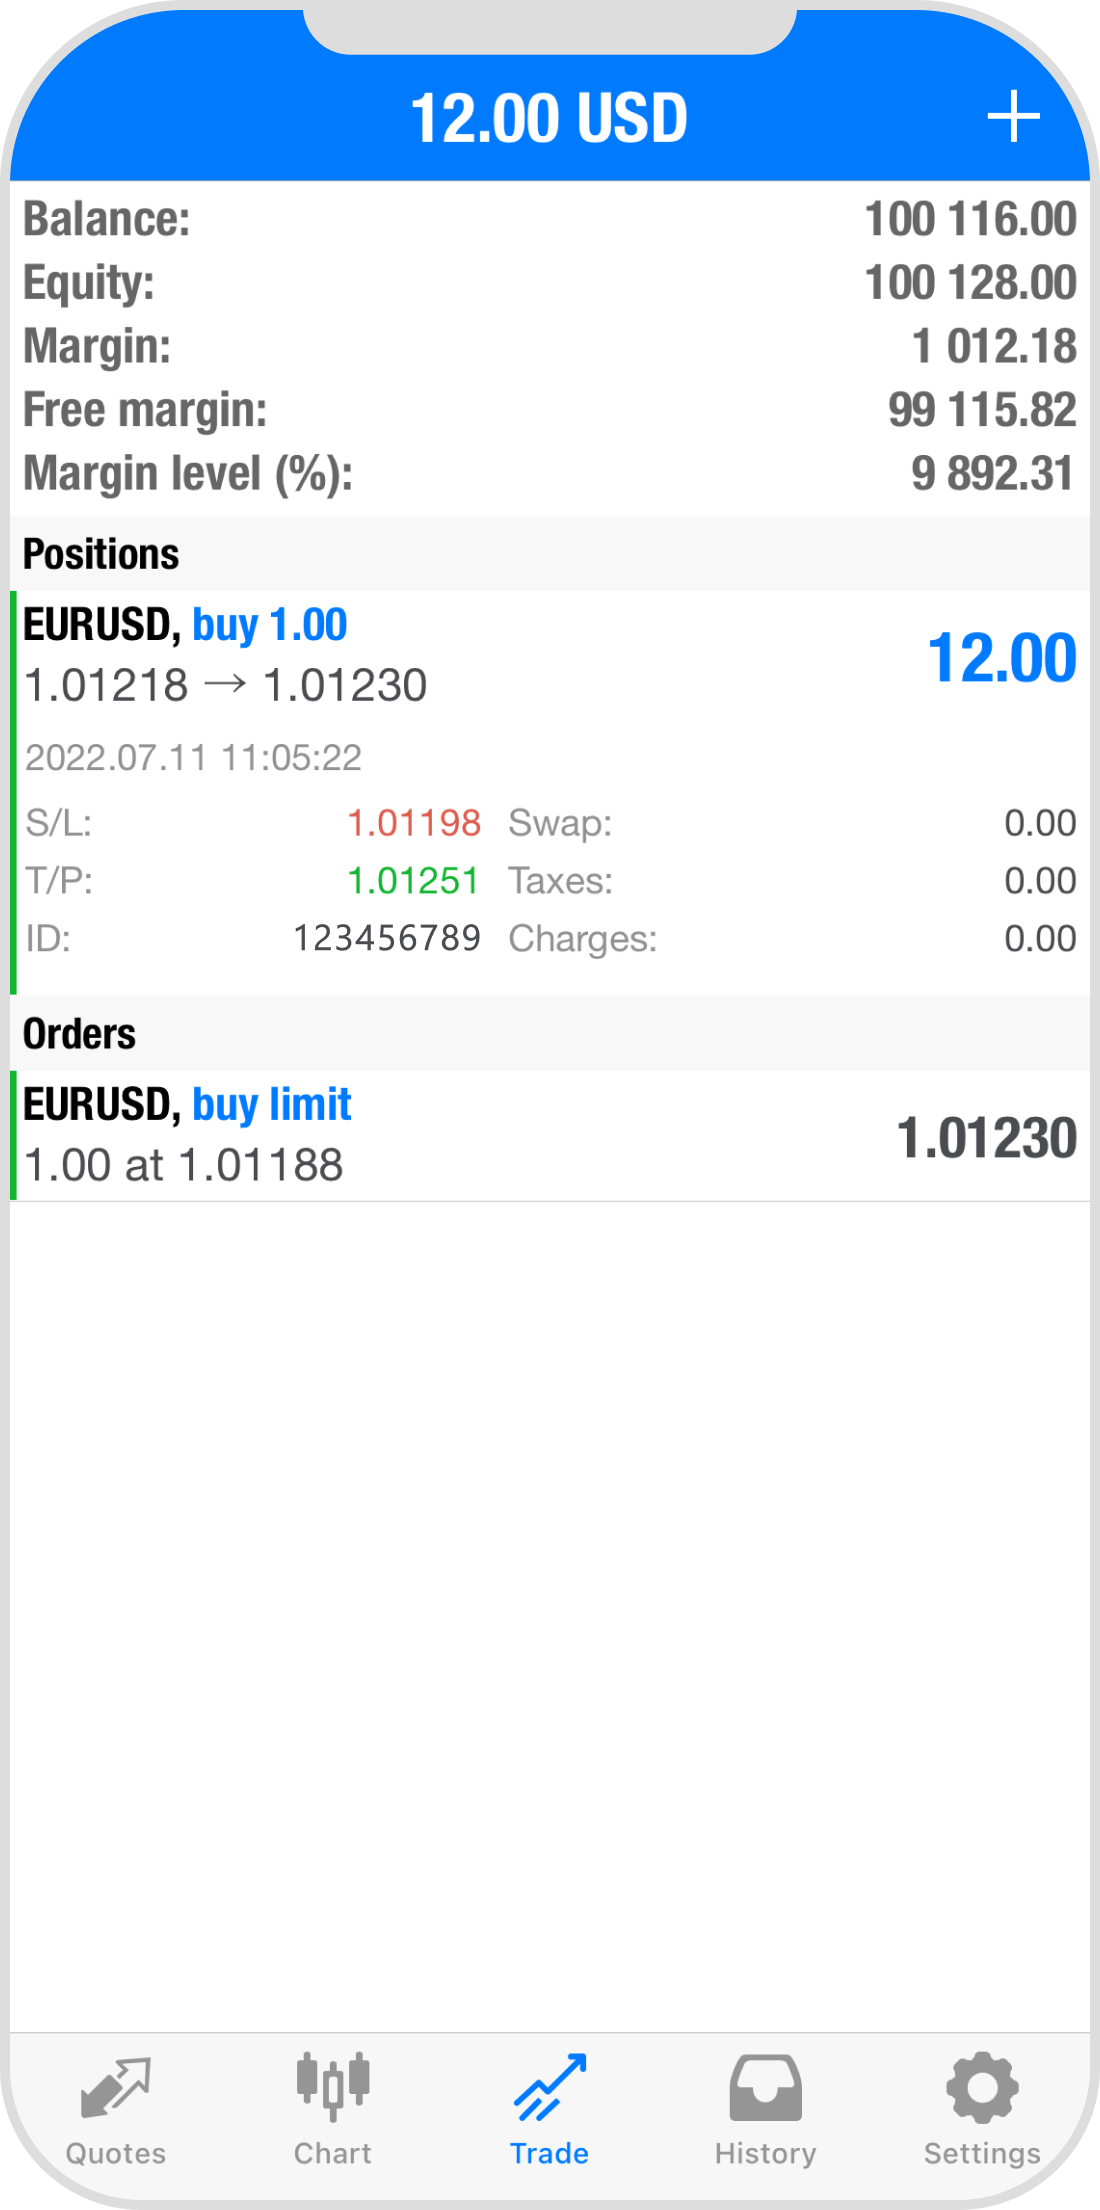Tap the 12.00 USD header title

point(549,118)
